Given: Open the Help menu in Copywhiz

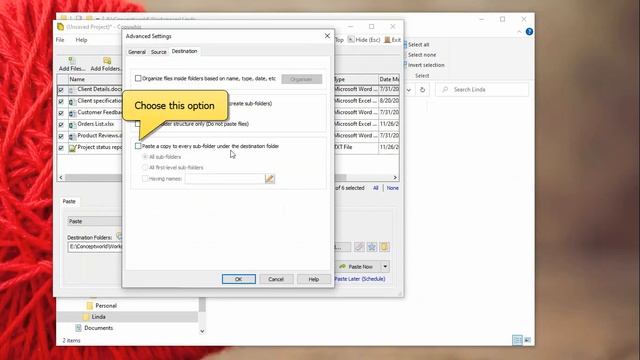Looking at the screenshot, I should [x=81, y=40].
